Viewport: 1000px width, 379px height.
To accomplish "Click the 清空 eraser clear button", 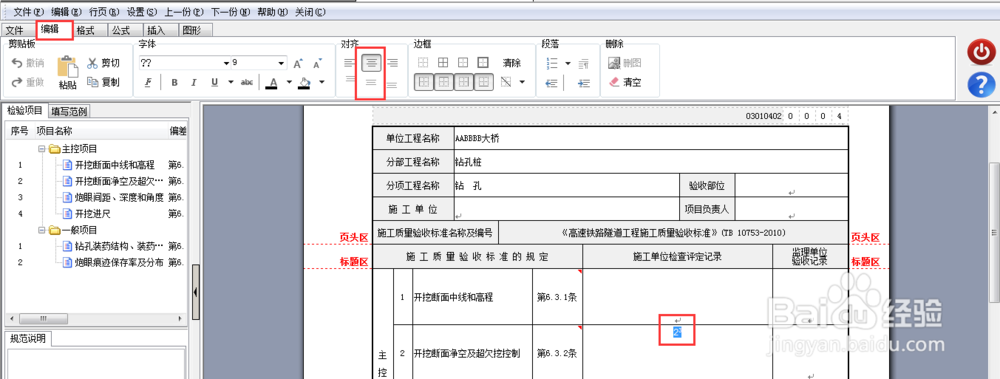I will click(624, 82).
